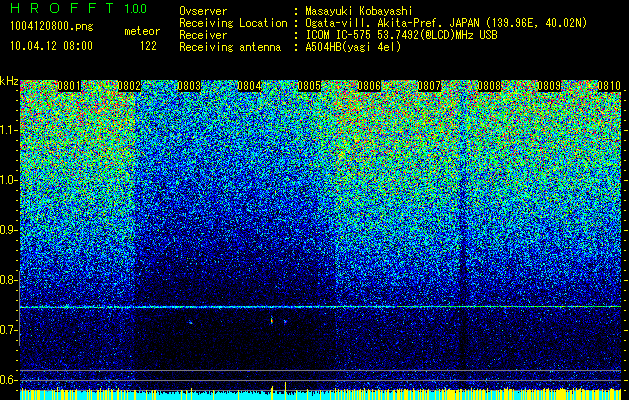Click the Receiving antenna label
This screenshot has width=629, height=400.
point(230,47)
